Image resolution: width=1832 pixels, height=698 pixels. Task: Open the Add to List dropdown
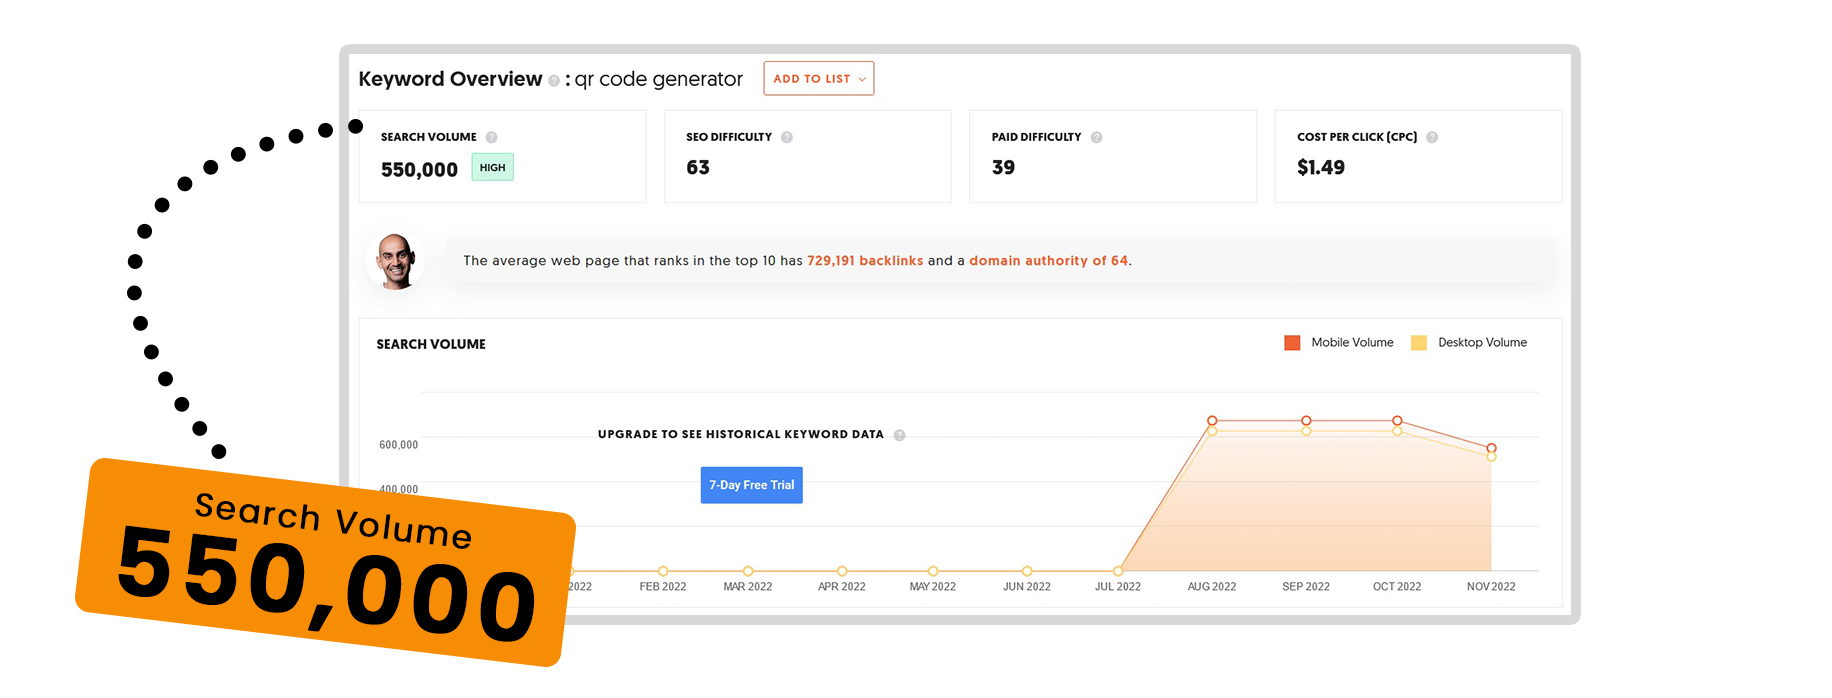click(818, 79)
